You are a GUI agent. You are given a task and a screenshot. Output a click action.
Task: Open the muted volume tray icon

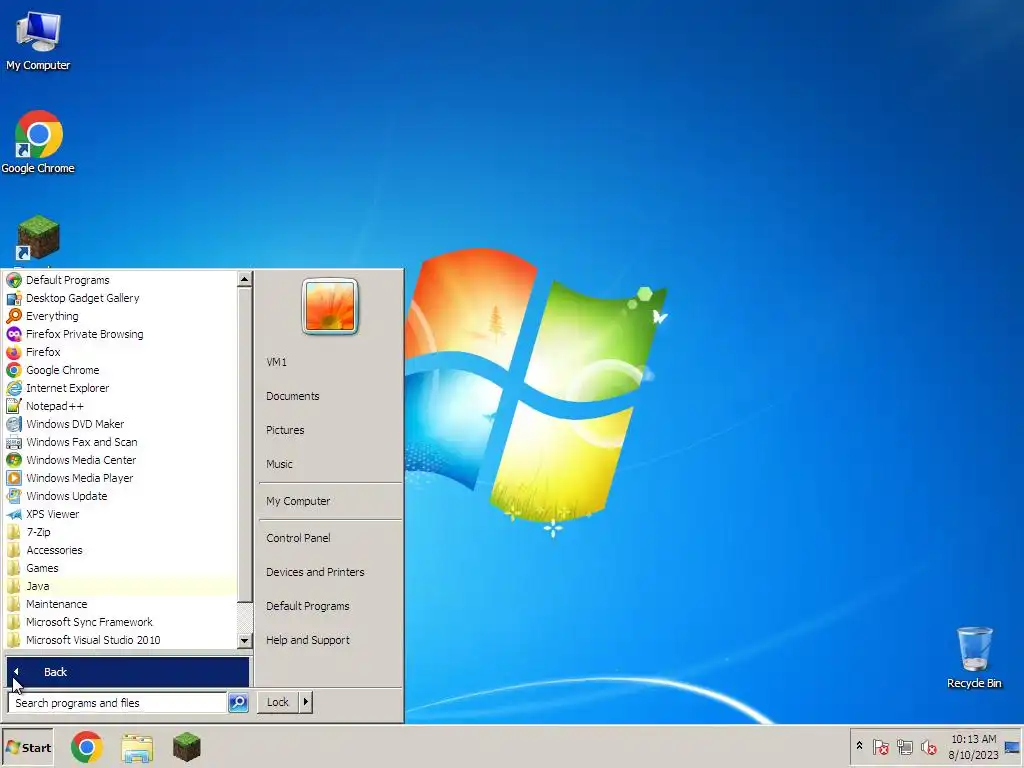[928, 746]
